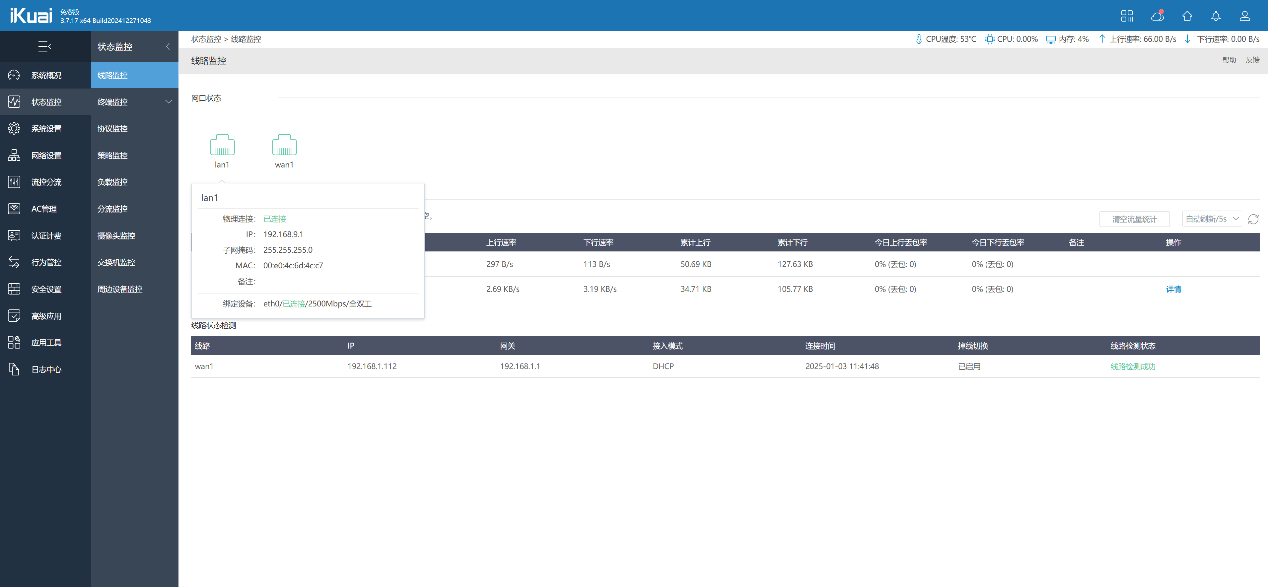
Task: Select 网络设置 in the sidebar
Action: point(45,156)
